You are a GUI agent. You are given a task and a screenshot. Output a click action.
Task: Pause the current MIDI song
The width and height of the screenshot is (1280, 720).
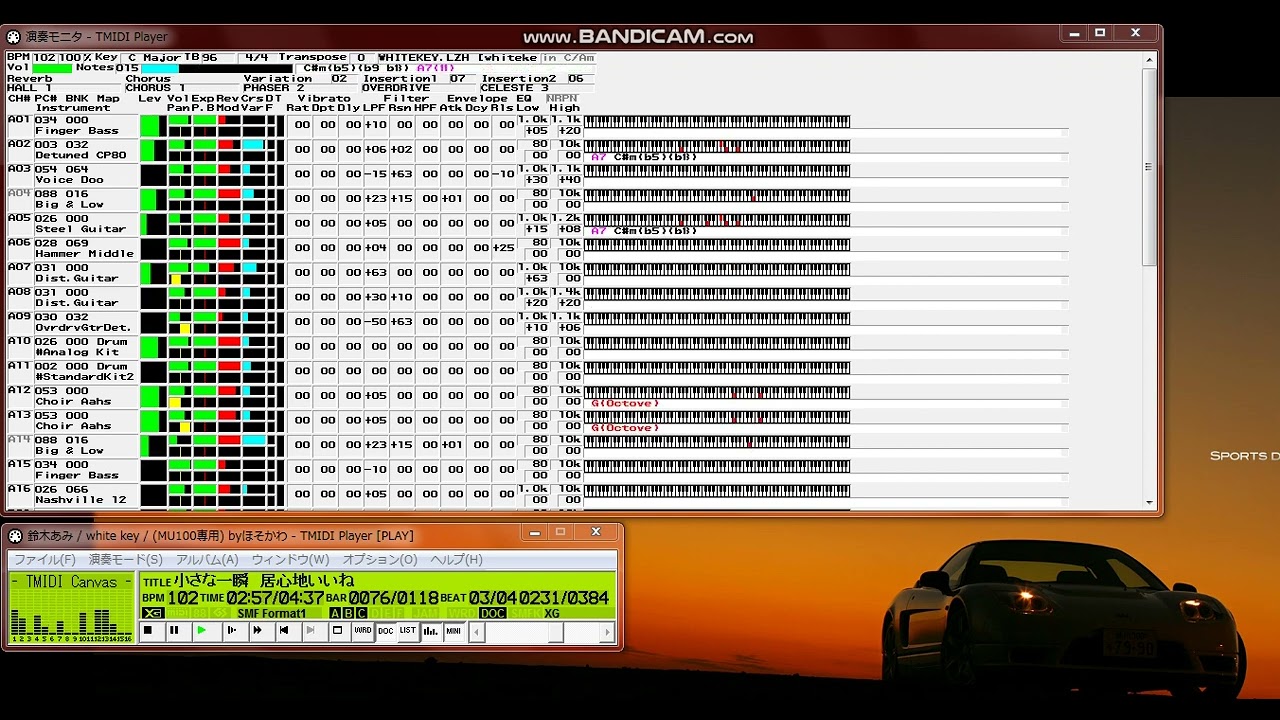pyautogui.click(x=174, y=631)
